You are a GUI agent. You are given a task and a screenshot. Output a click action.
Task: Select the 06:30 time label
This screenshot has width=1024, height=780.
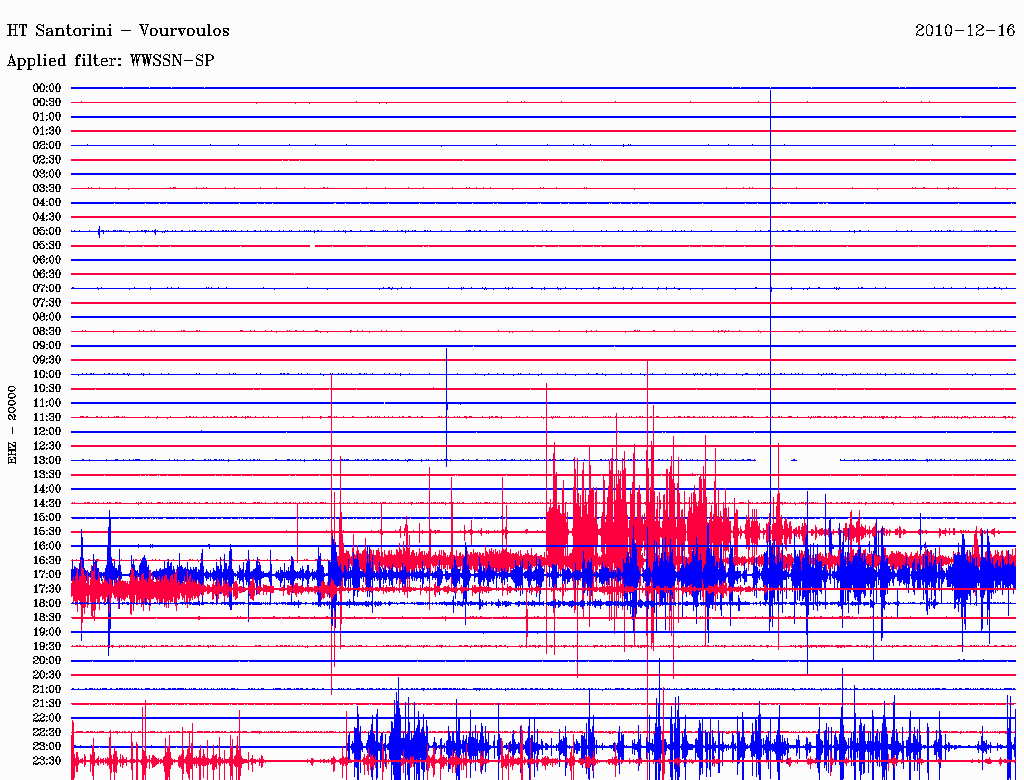pyautogui.click(x=47, y=274)
